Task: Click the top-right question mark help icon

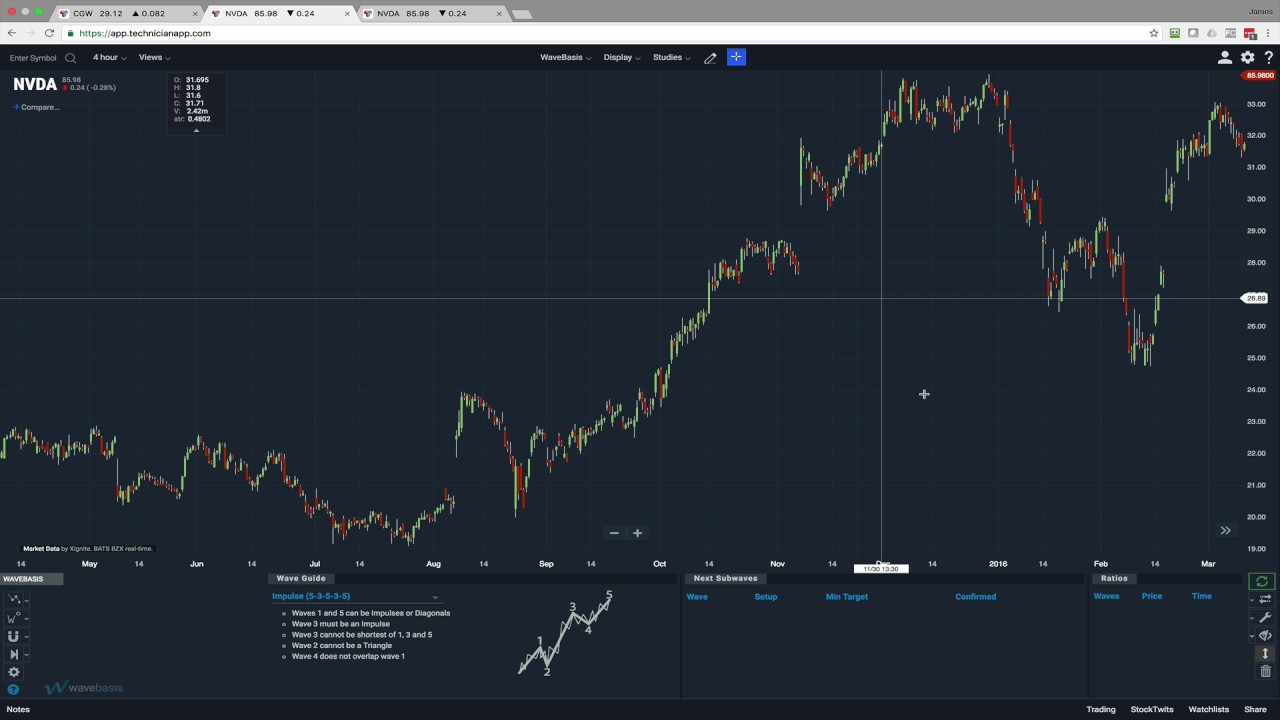Action: click(1268, 58)
